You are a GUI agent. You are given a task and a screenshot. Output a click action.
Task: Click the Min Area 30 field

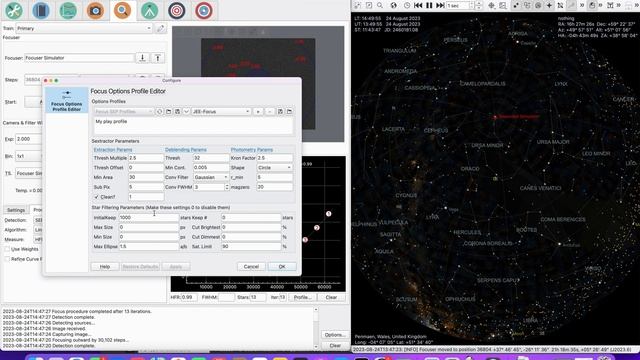[x=146, y=177]
